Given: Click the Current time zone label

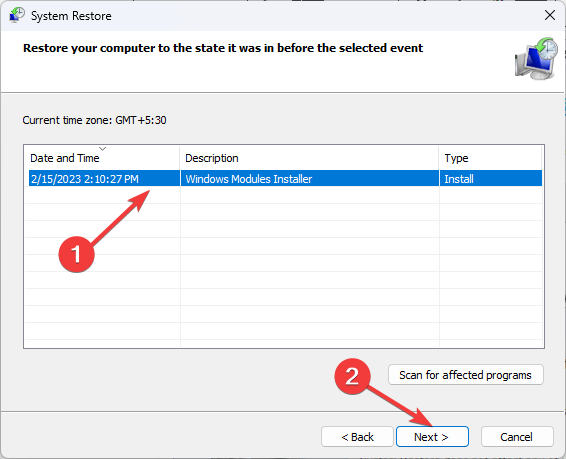Looking at the screenshot, I should click(x=94, y=120).
